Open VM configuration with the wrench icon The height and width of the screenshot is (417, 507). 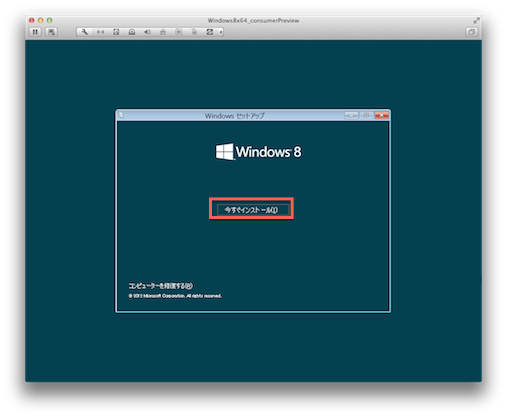pyautogui.click(x=84, y=32)
